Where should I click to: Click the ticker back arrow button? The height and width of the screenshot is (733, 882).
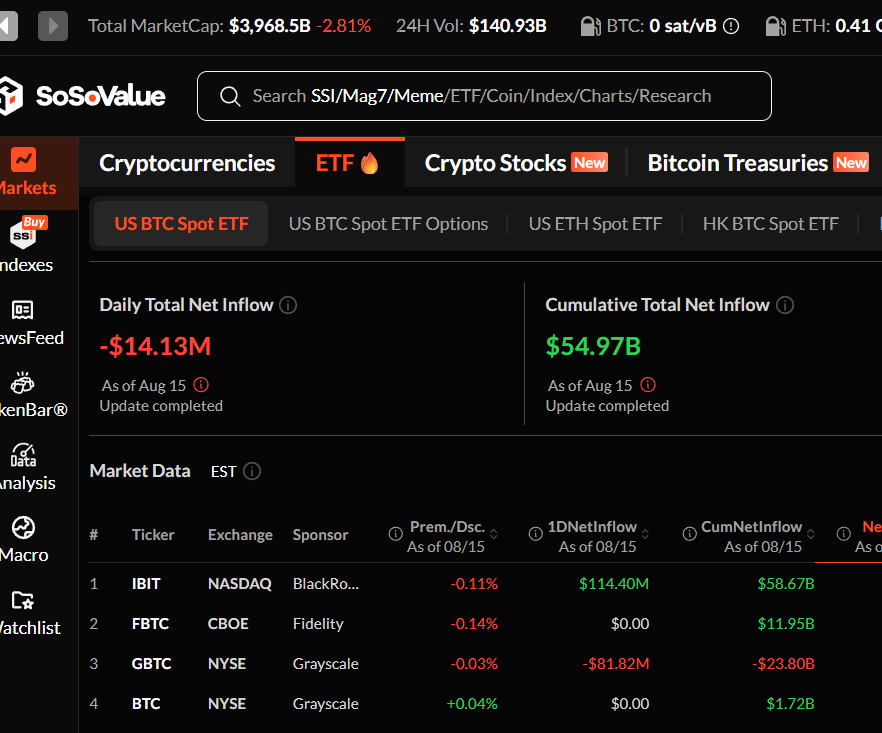point(8,26)
